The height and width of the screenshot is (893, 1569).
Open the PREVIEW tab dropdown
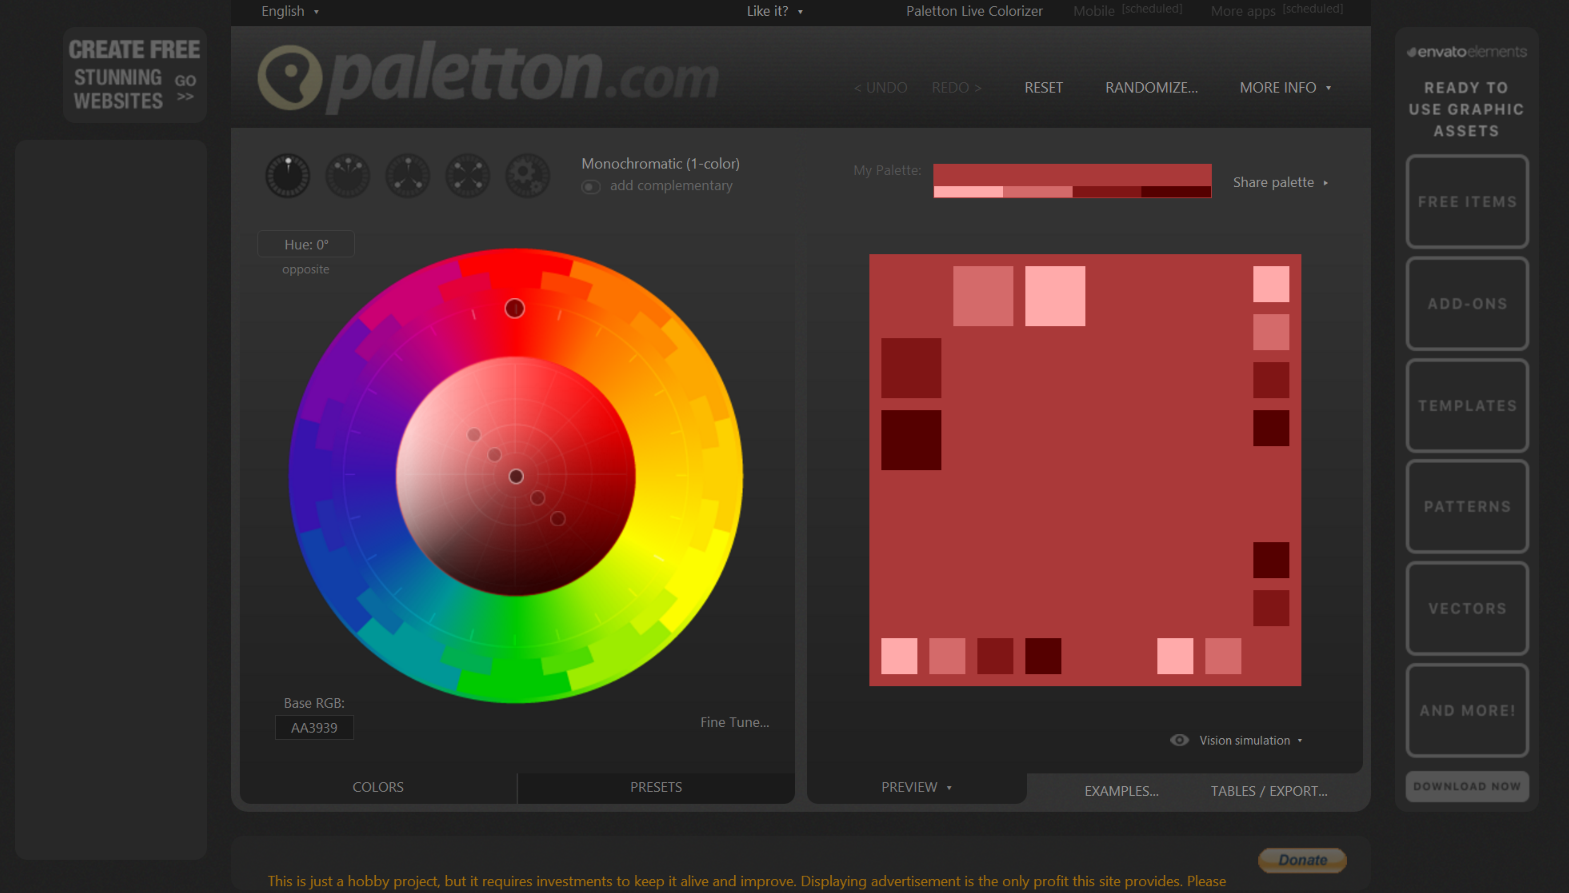(x=916, y=787)
